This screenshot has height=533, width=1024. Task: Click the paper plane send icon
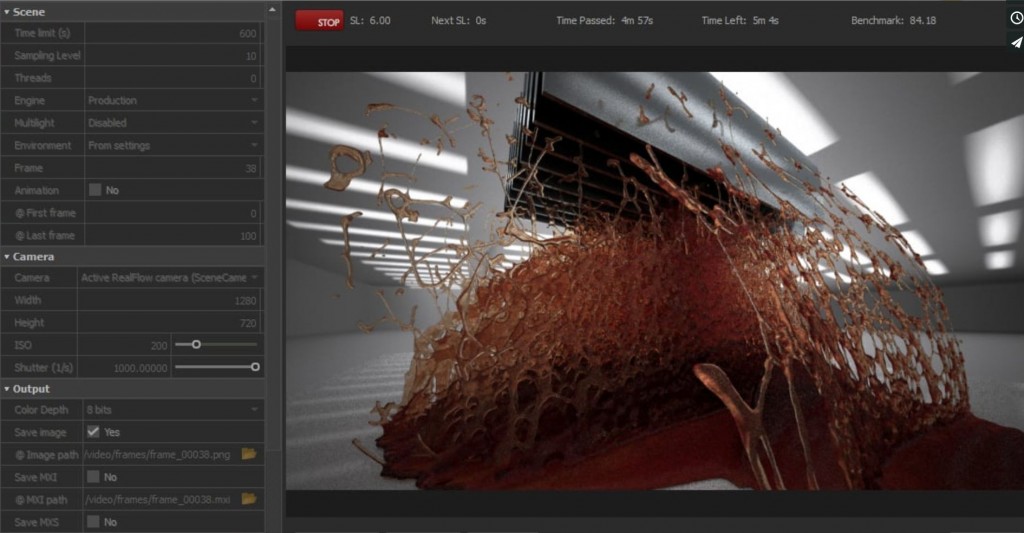coord(1016,42)
